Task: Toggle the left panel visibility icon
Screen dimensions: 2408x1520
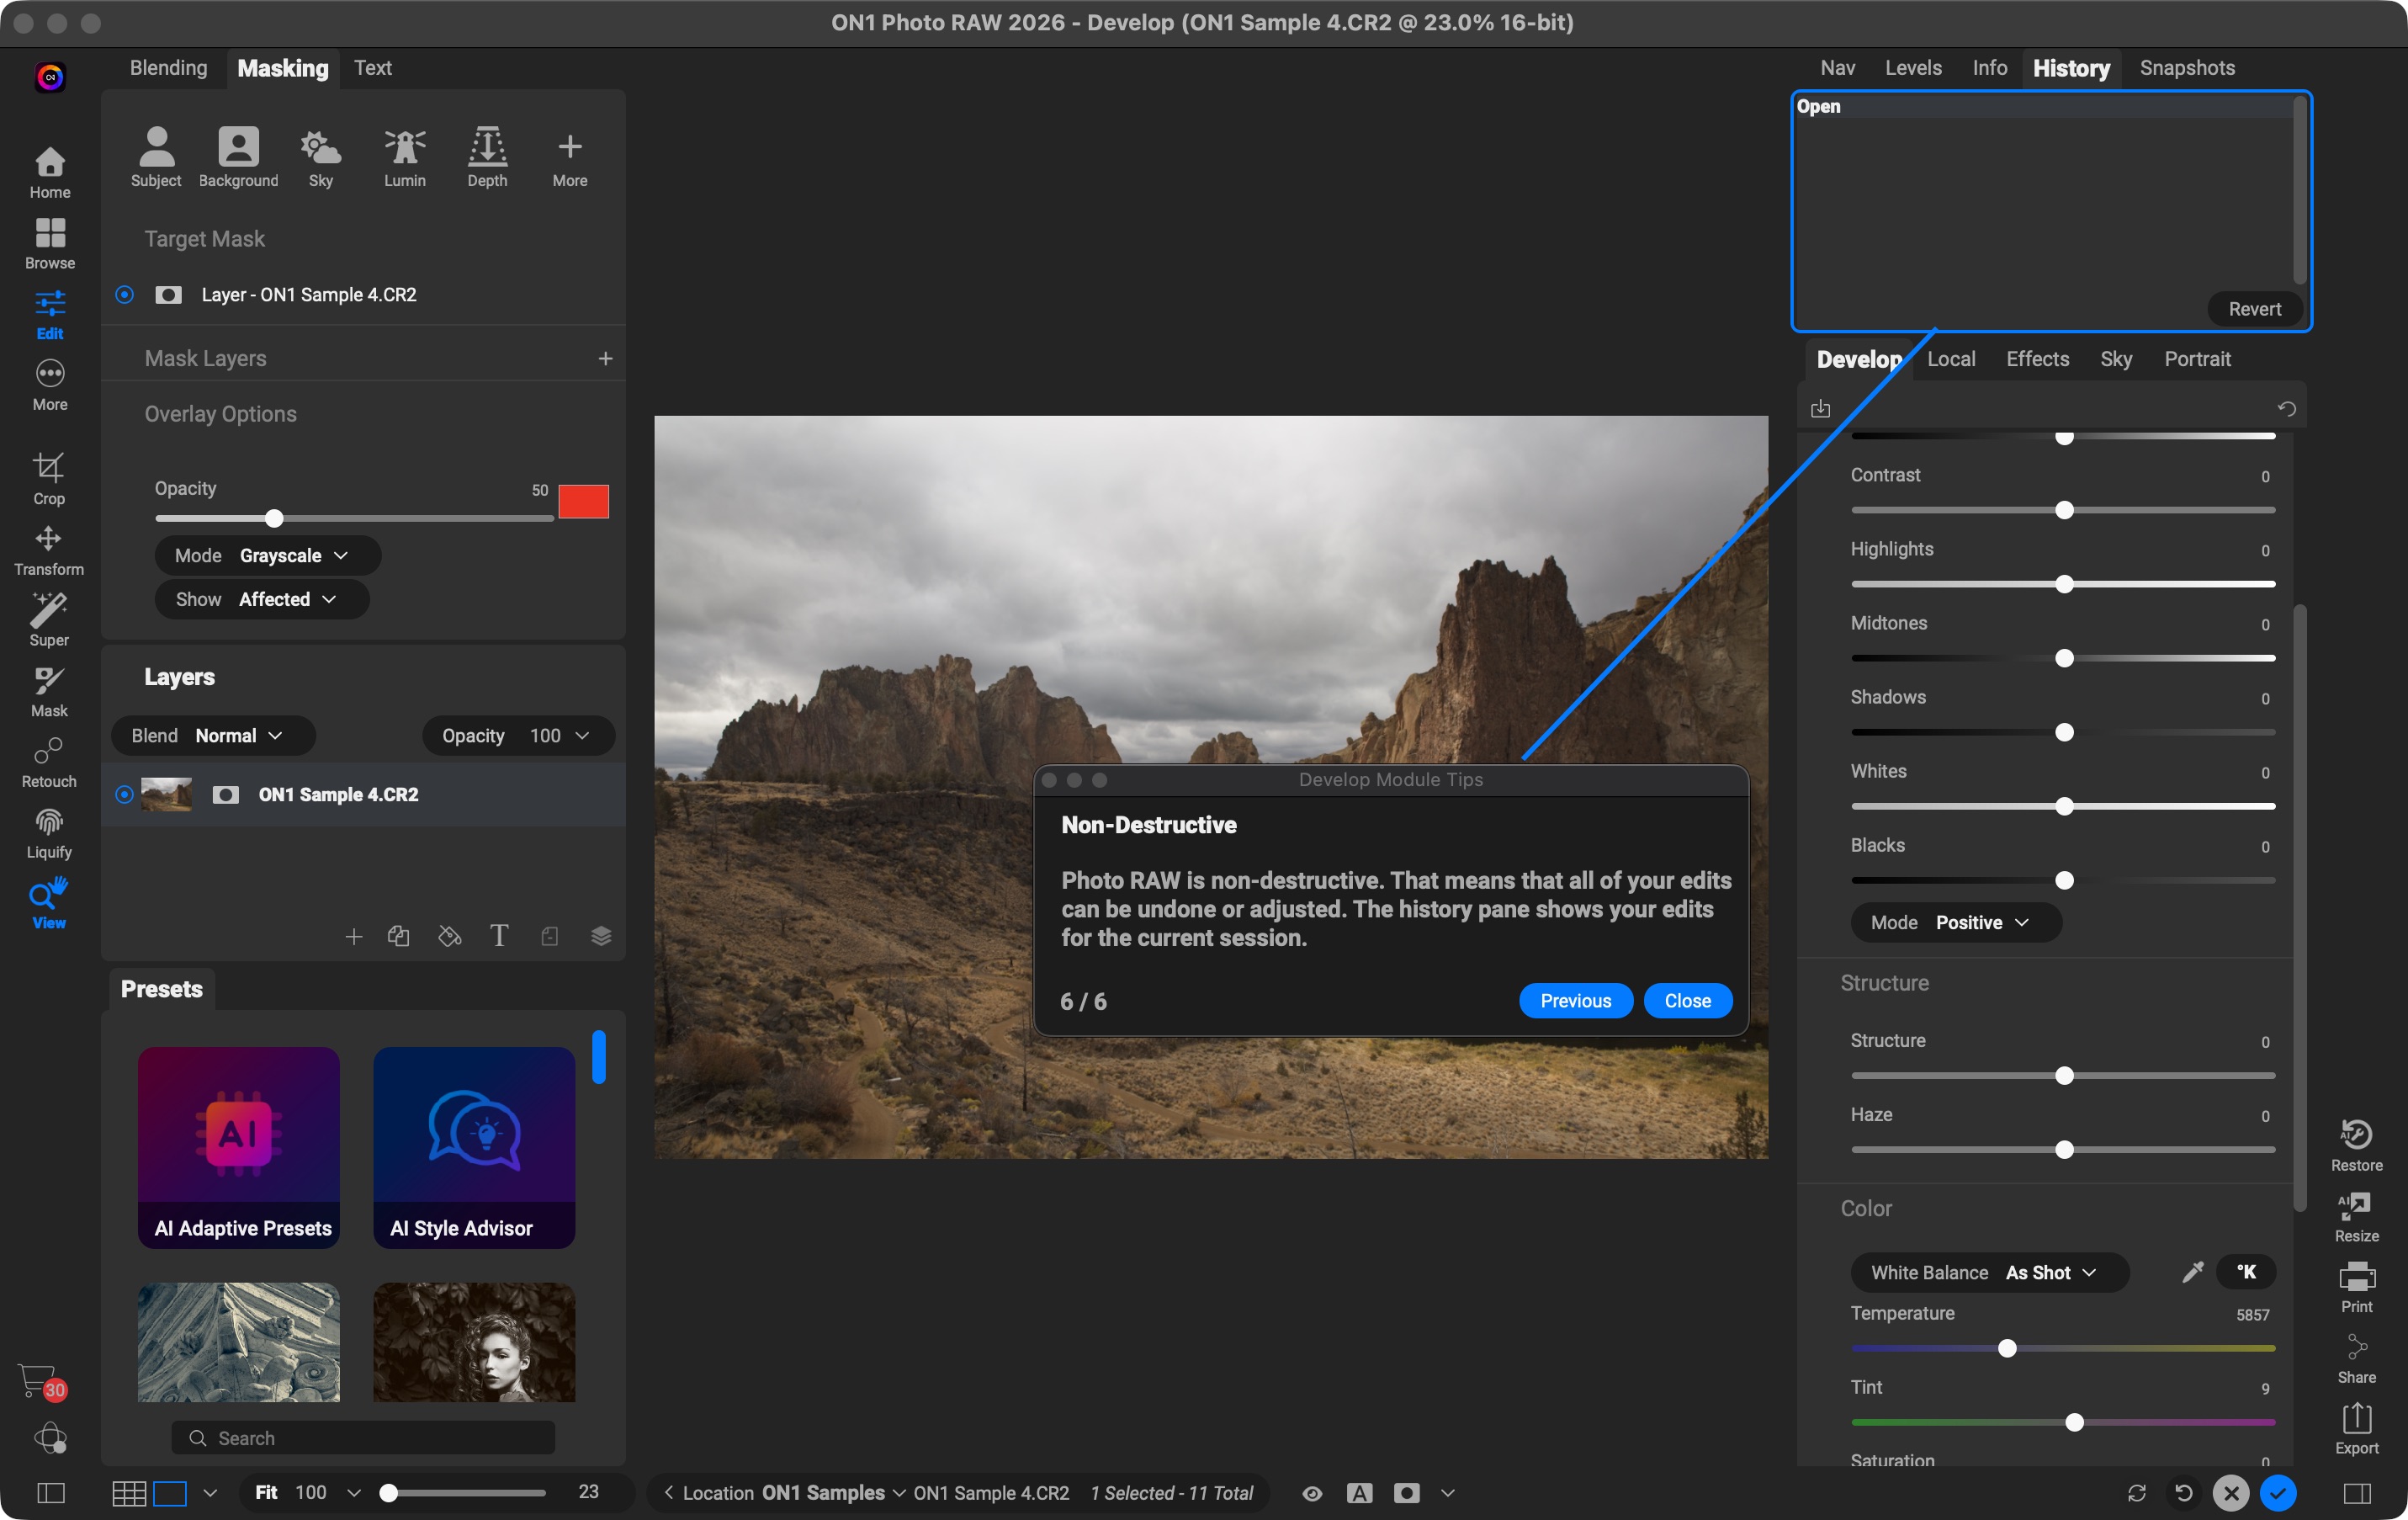Action: [50, 1493]
